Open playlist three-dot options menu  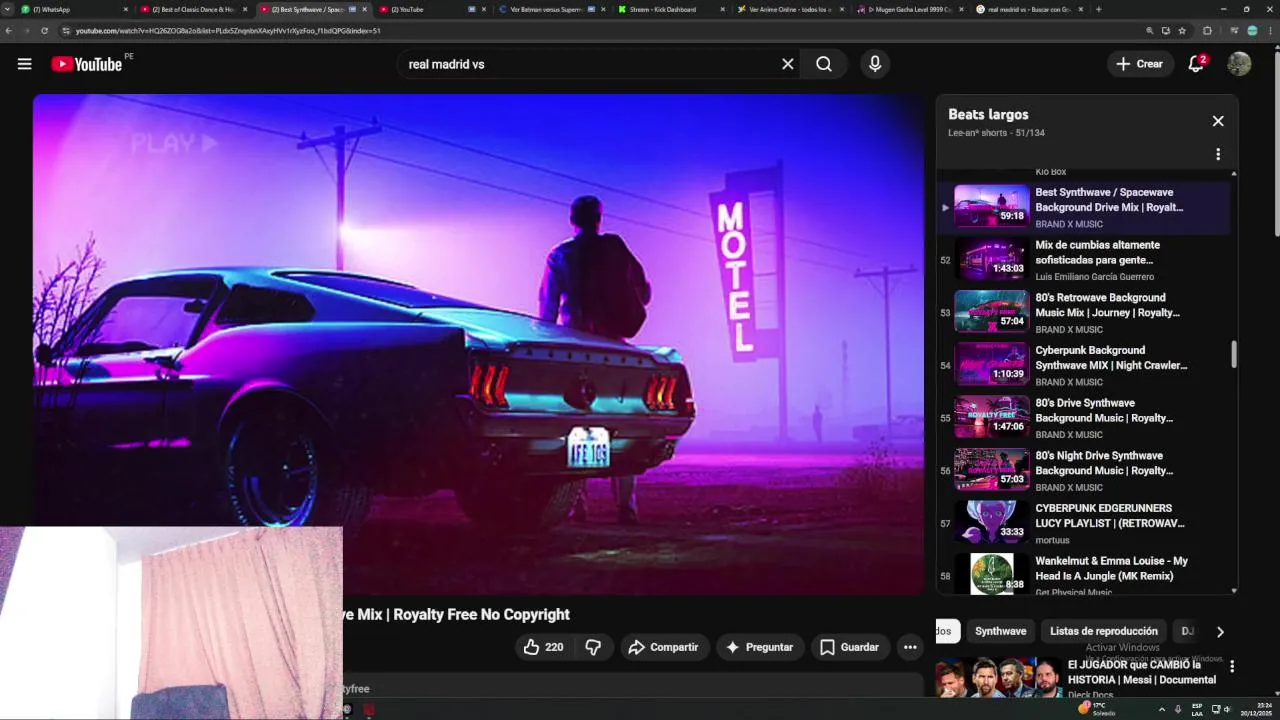coord(1218,154)
